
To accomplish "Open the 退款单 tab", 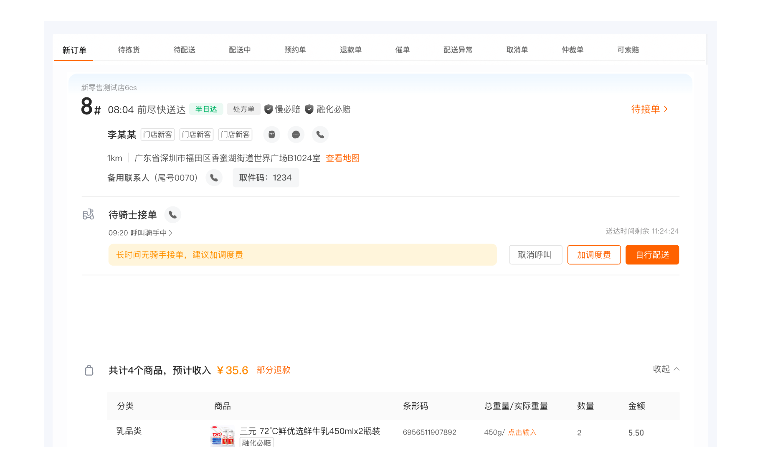I will [x=350, y=50].
